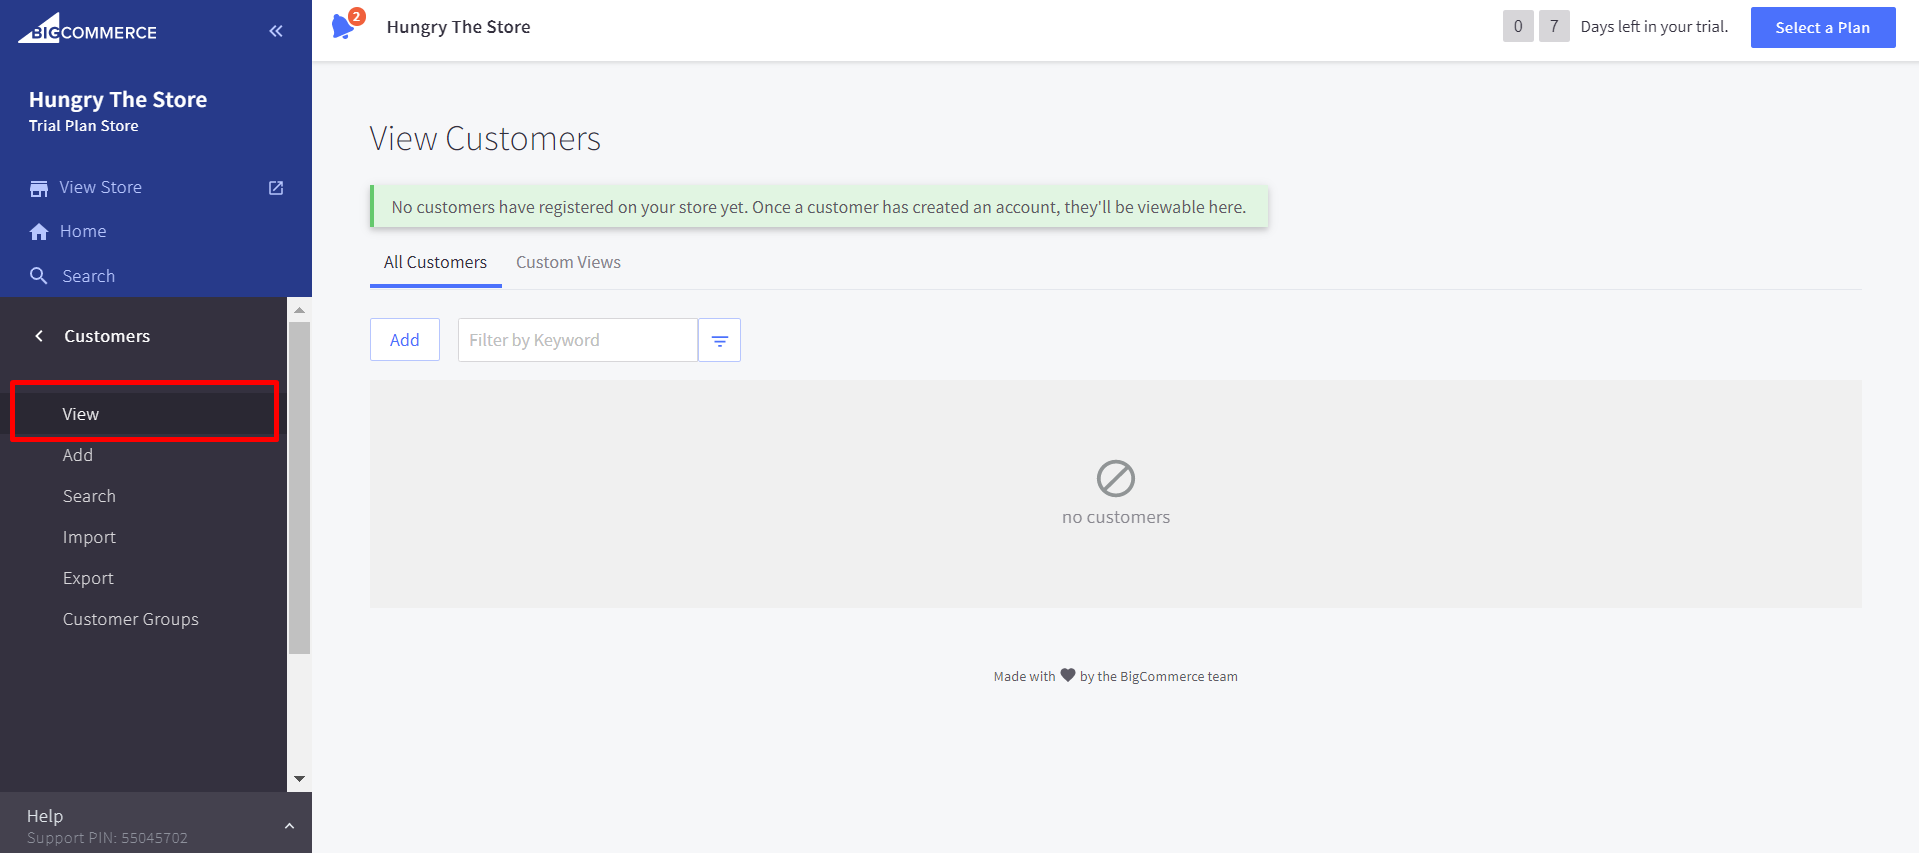Viewport: 1919px width, 853px height.
Task: Open the notifications bell
Action: (x=343, y=26)
